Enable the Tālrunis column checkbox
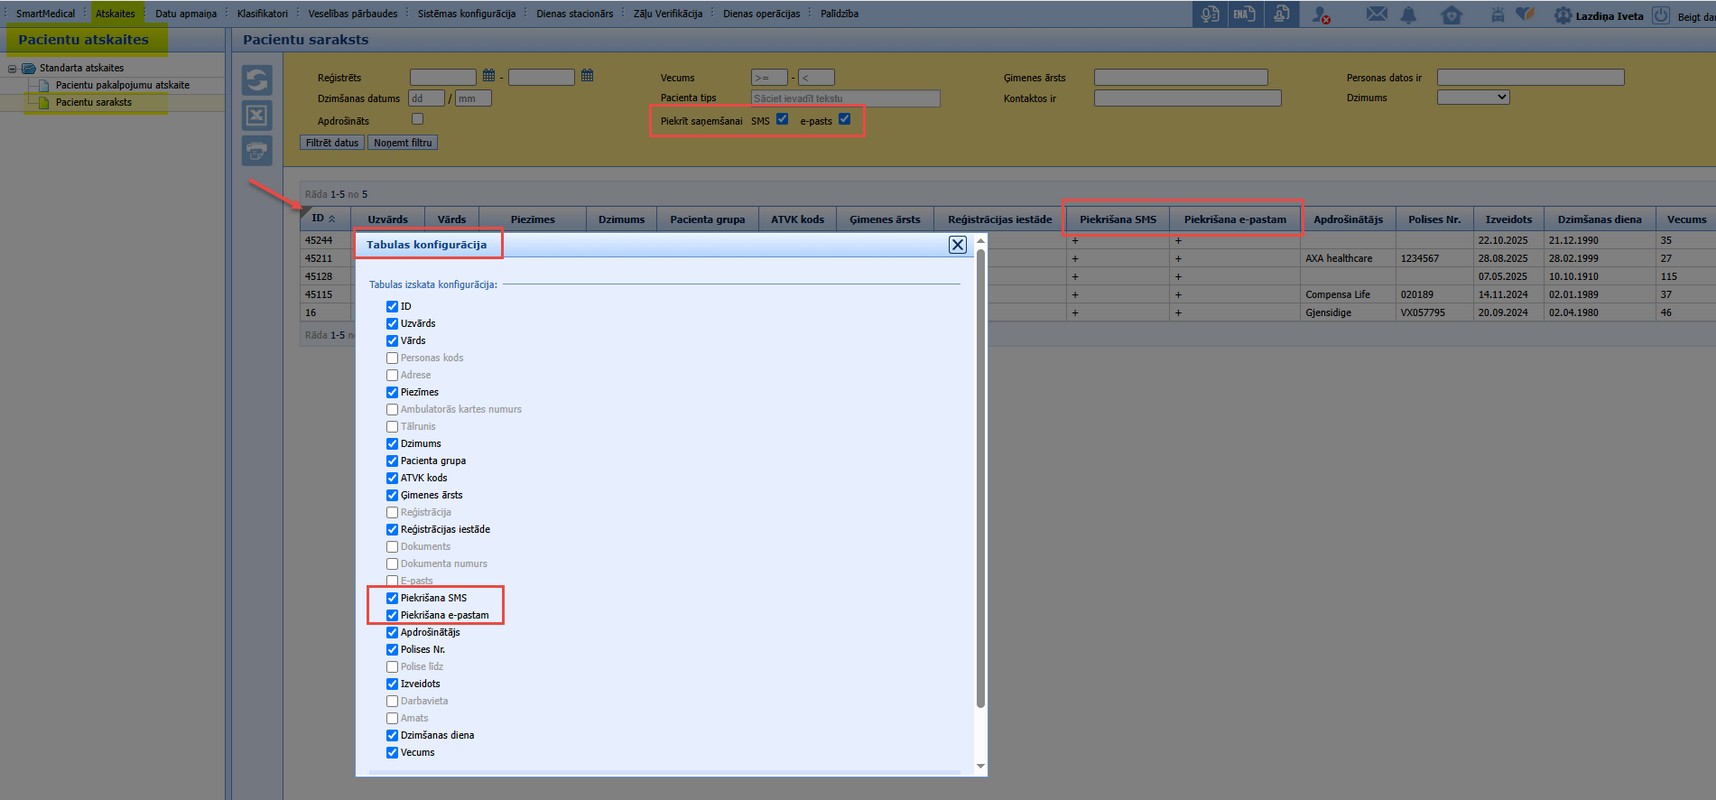 [x=392, y=427]
